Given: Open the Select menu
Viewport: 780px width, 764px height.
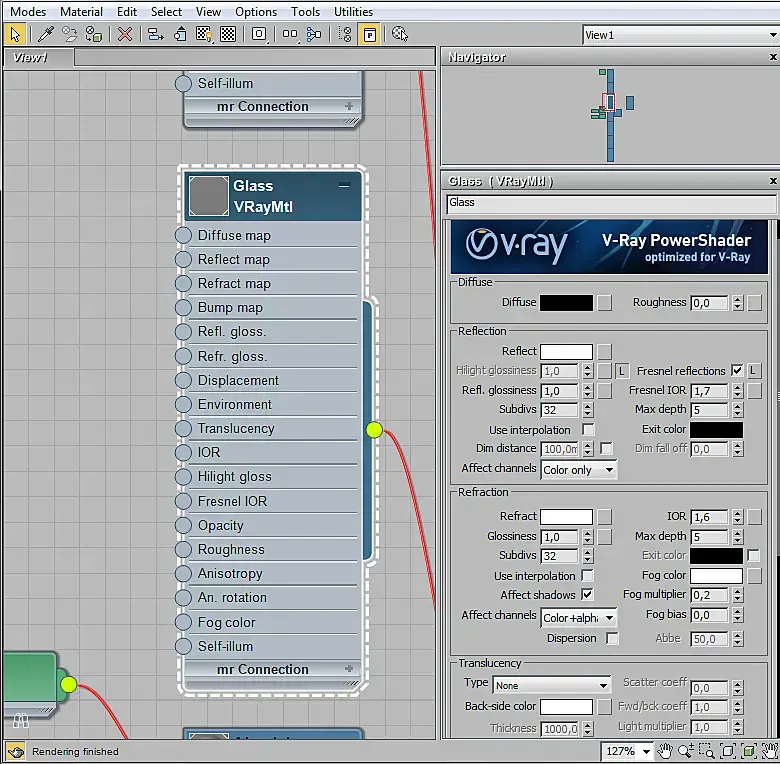Looking at the screenshot, I should tap(166, 11).
